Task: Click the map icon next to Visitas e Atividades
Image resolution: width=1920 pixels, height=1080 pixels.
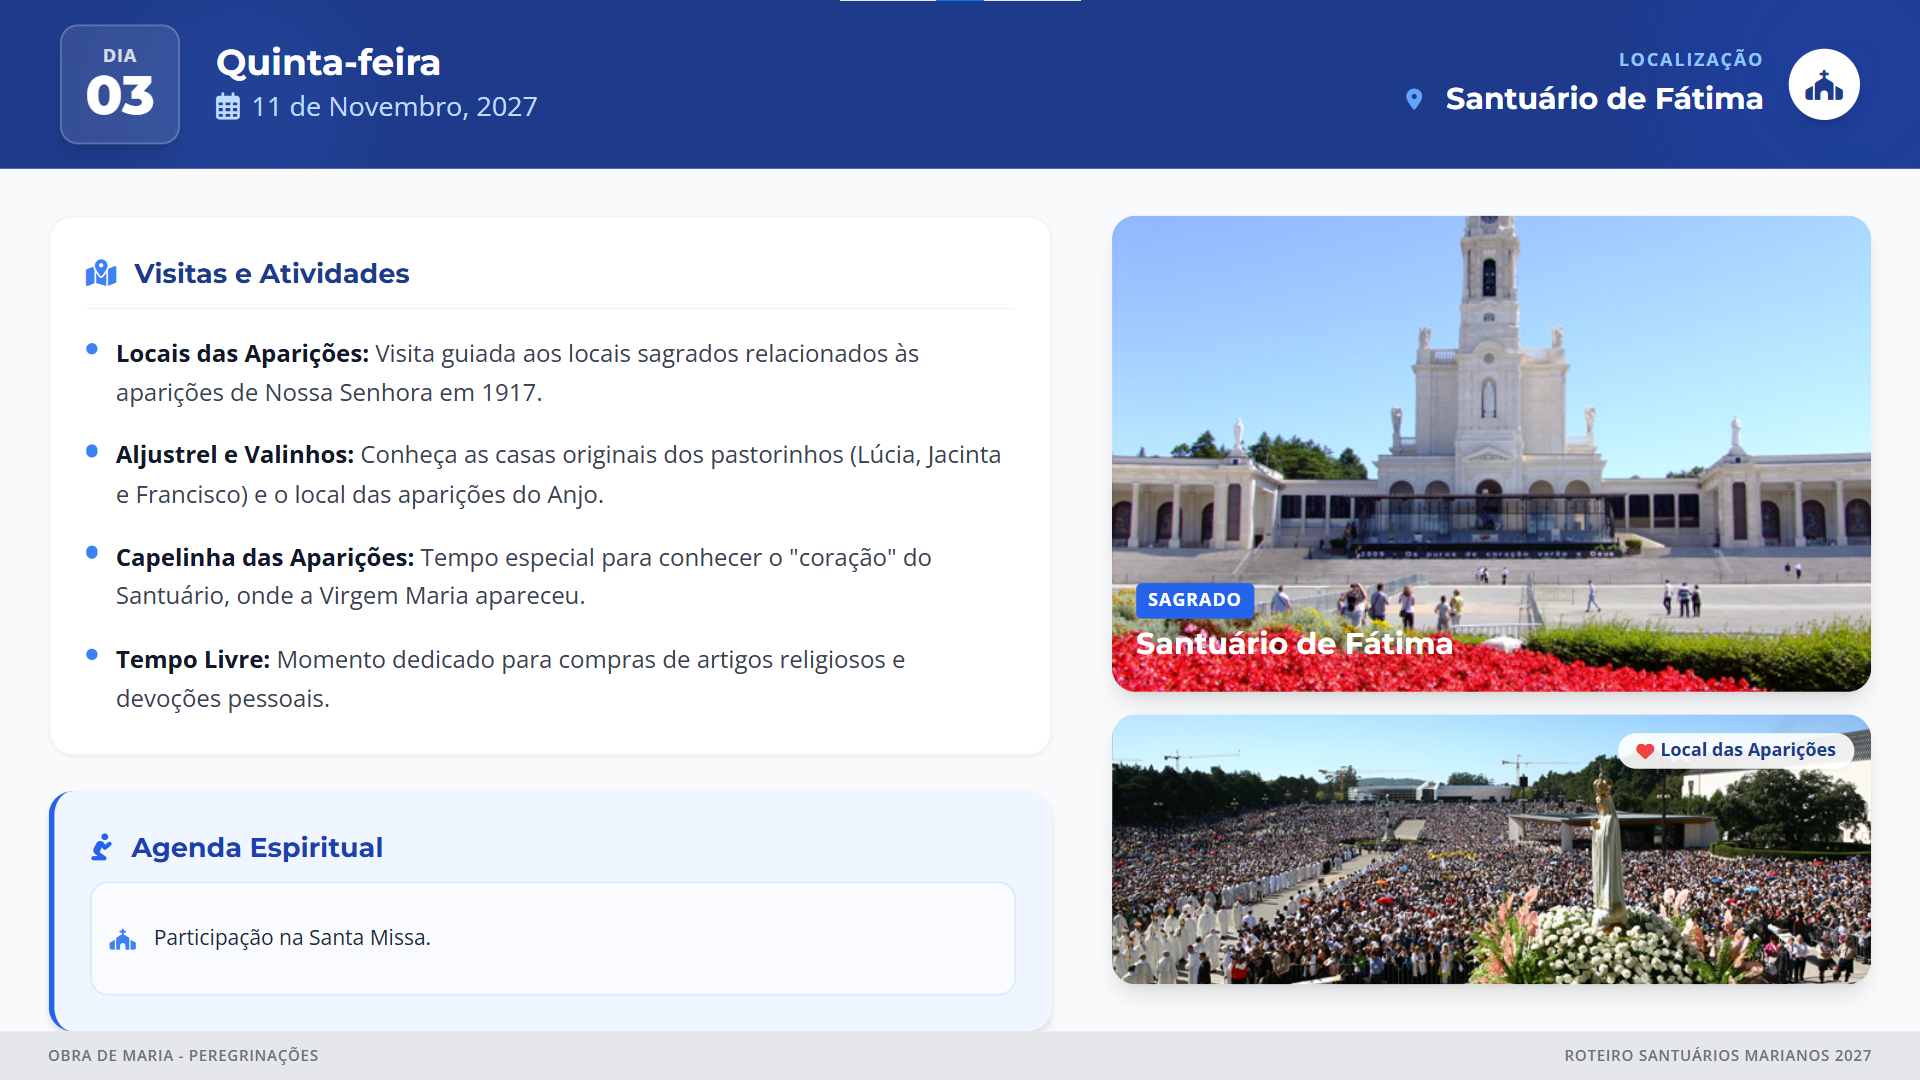Action: pos(101,273)
